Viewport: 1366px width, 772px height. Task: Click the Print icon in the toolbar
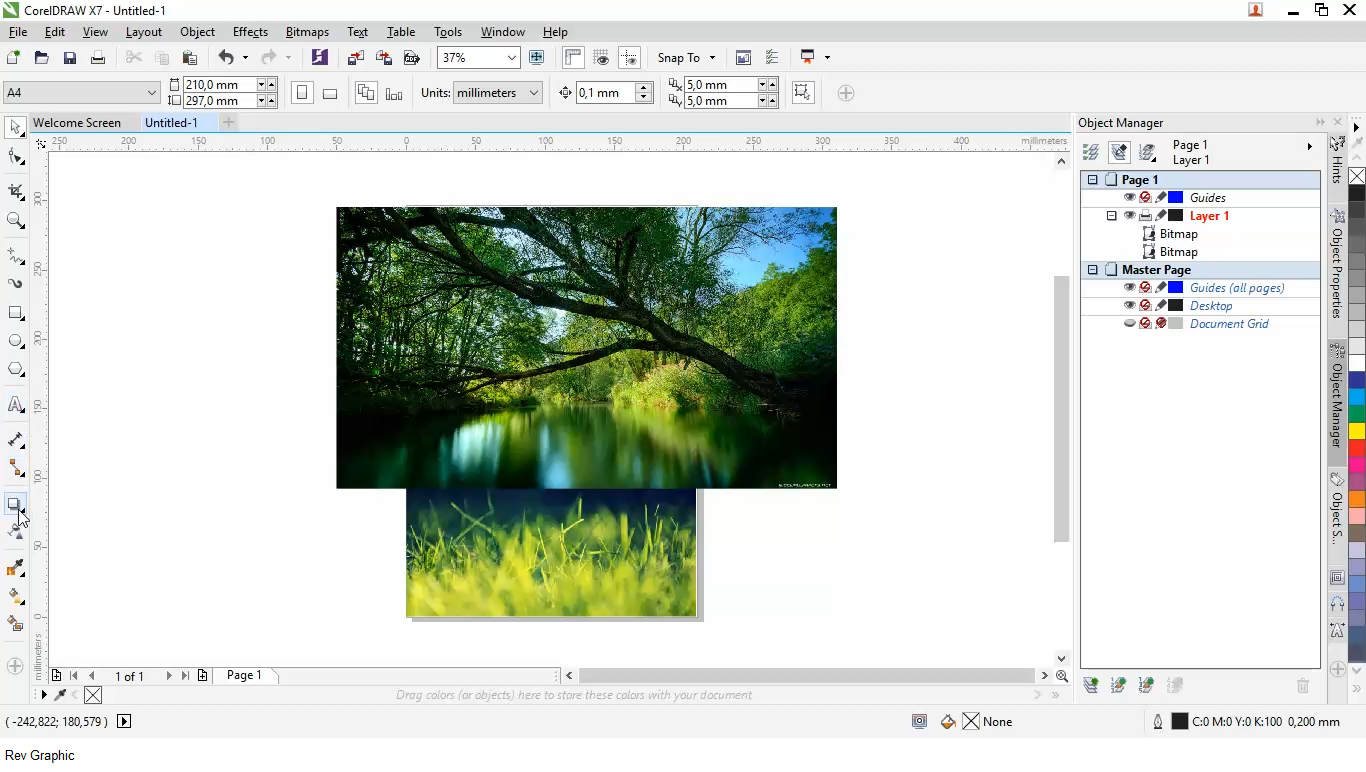point(98,58)
